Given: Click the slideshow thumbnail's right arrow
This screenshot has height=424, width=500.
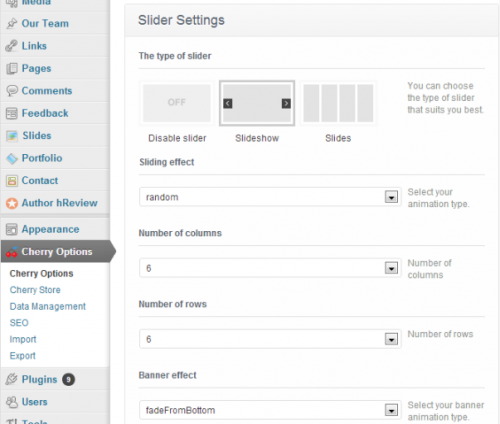Looking at the screenshot, I should pos(286,103).
